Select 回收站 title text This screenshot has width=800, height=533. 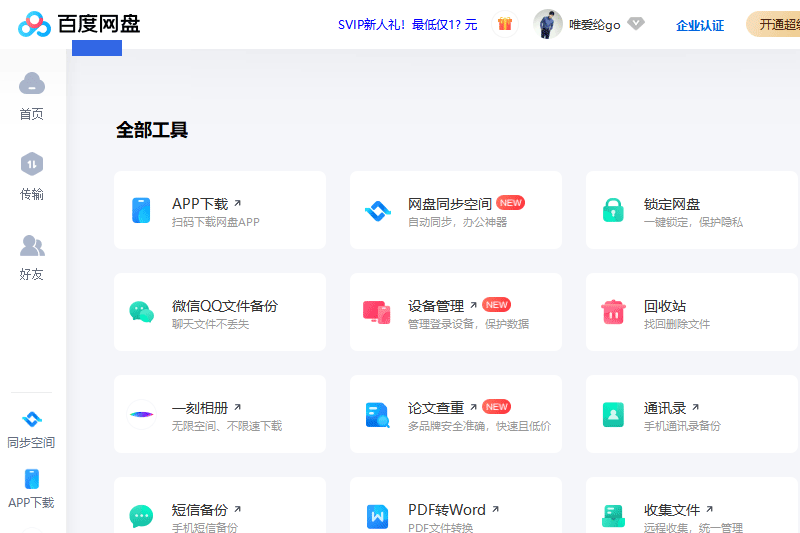(x=664, y=306)
